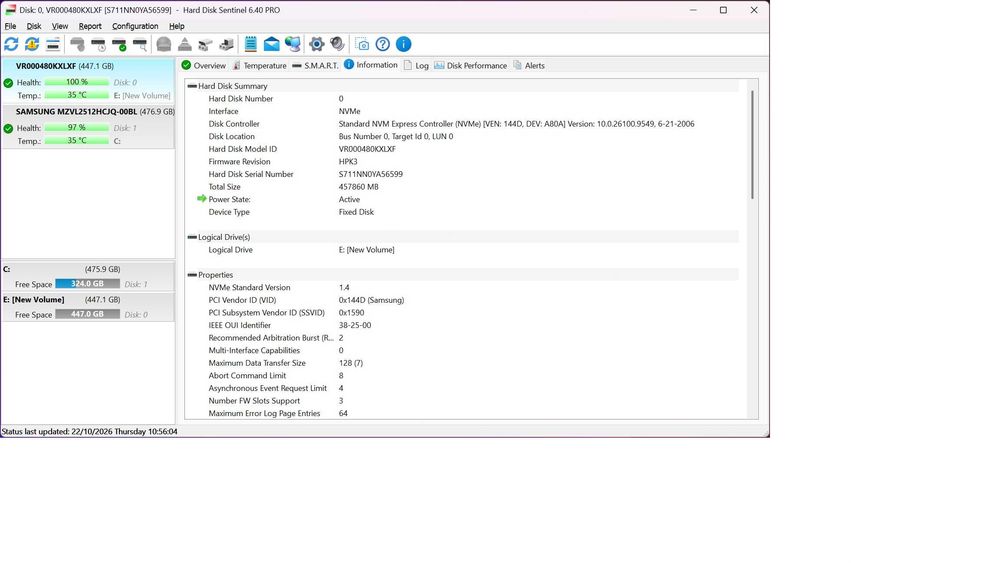
Task: Click the Maximum Data Transfer Size row label
Action: coord(257,363)
